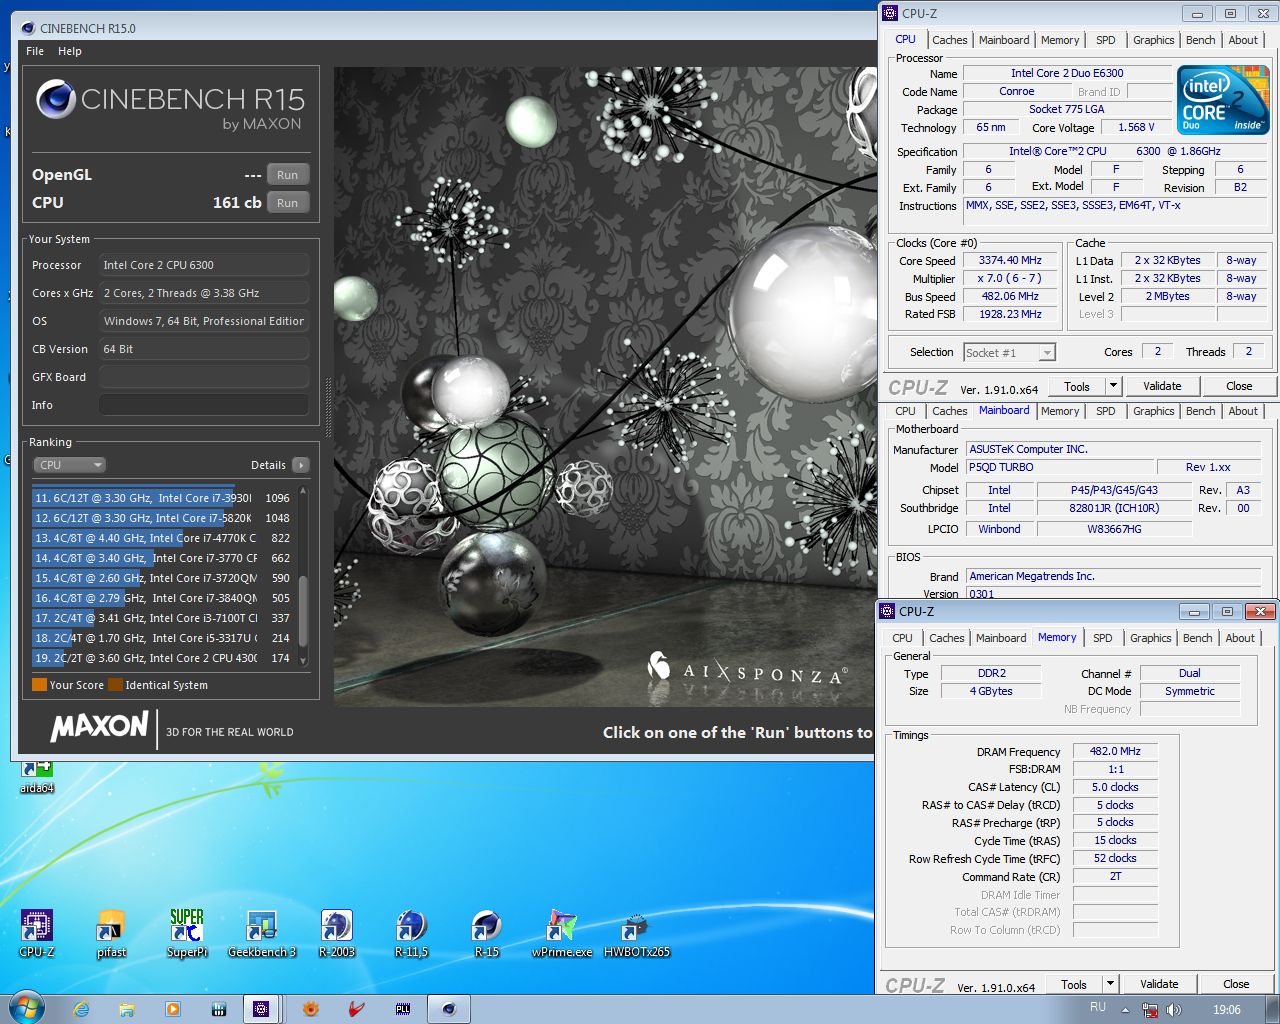Expand ranking Details arrow button

(x=301, y=465)
